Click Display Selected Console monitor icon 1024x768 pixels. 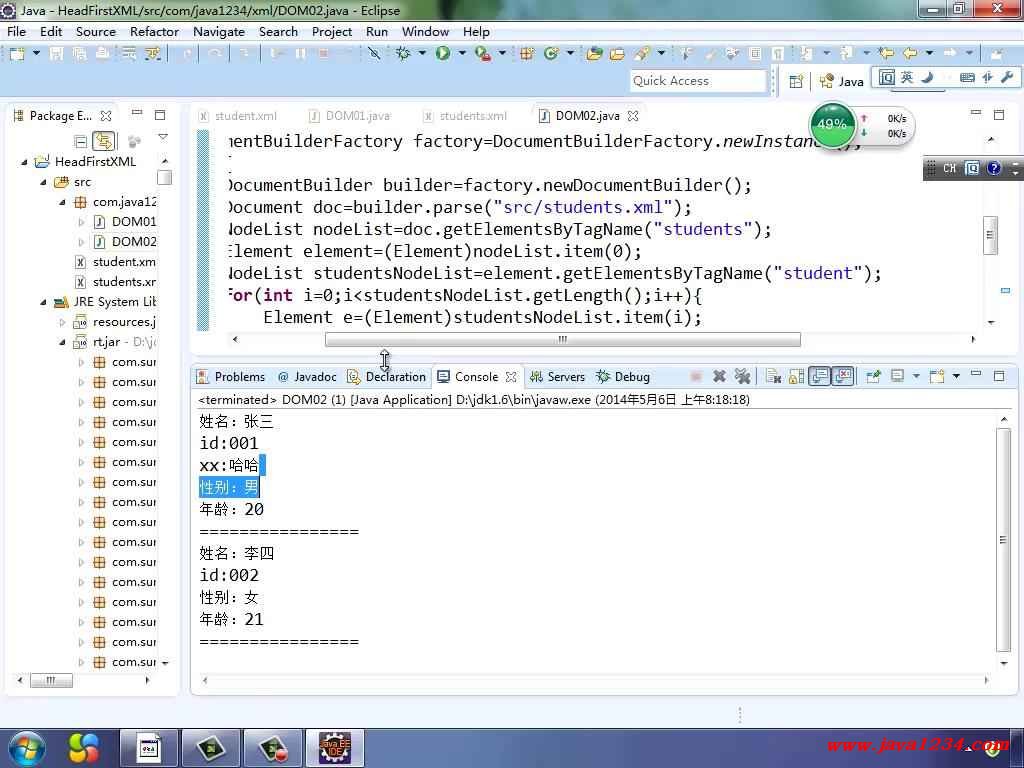(x=898, y=376)
